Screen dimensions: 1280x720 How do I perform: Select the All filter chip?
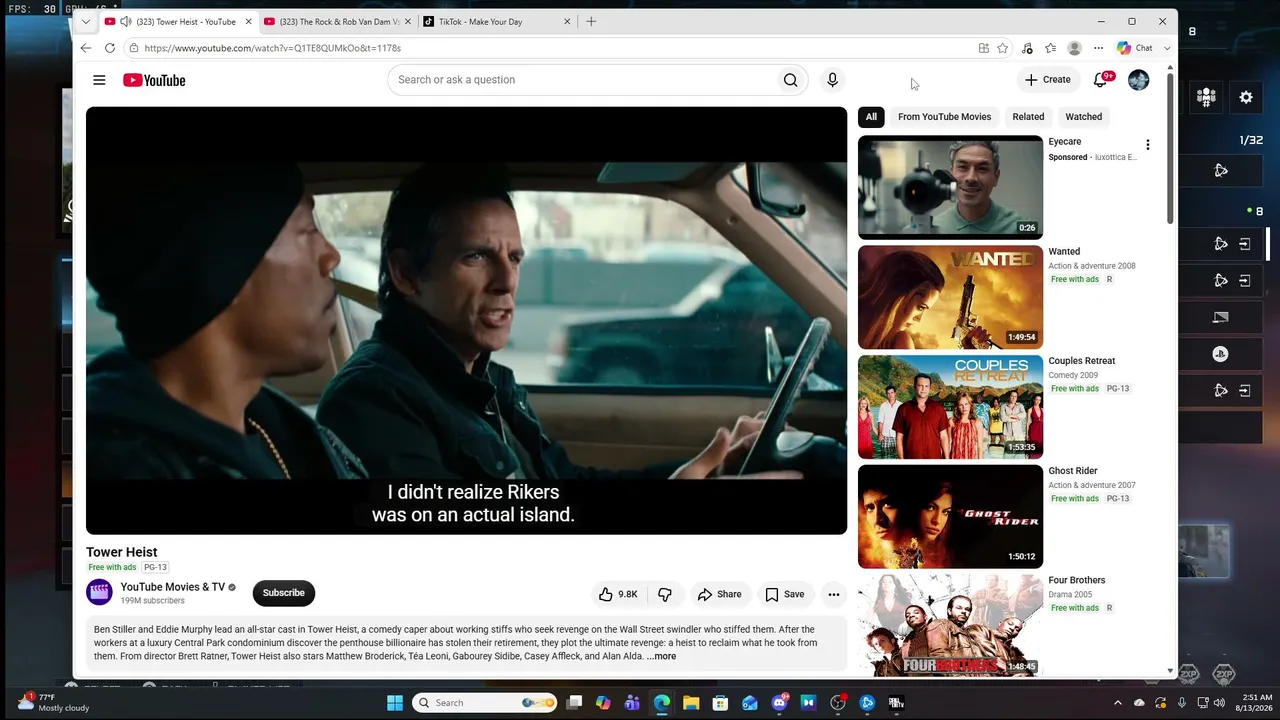click(871, 117)
